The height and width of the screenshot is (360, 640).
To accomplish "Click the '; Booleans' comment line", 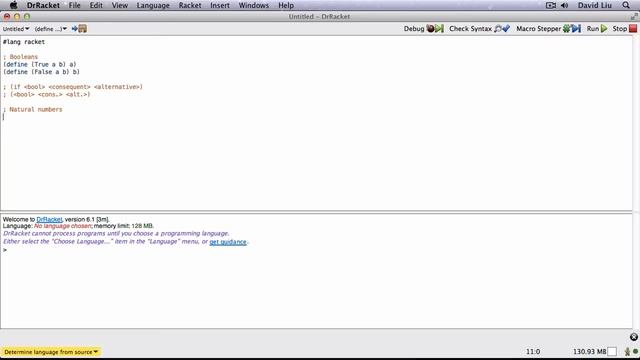I will pyautogui.click(x=20, y=57).
